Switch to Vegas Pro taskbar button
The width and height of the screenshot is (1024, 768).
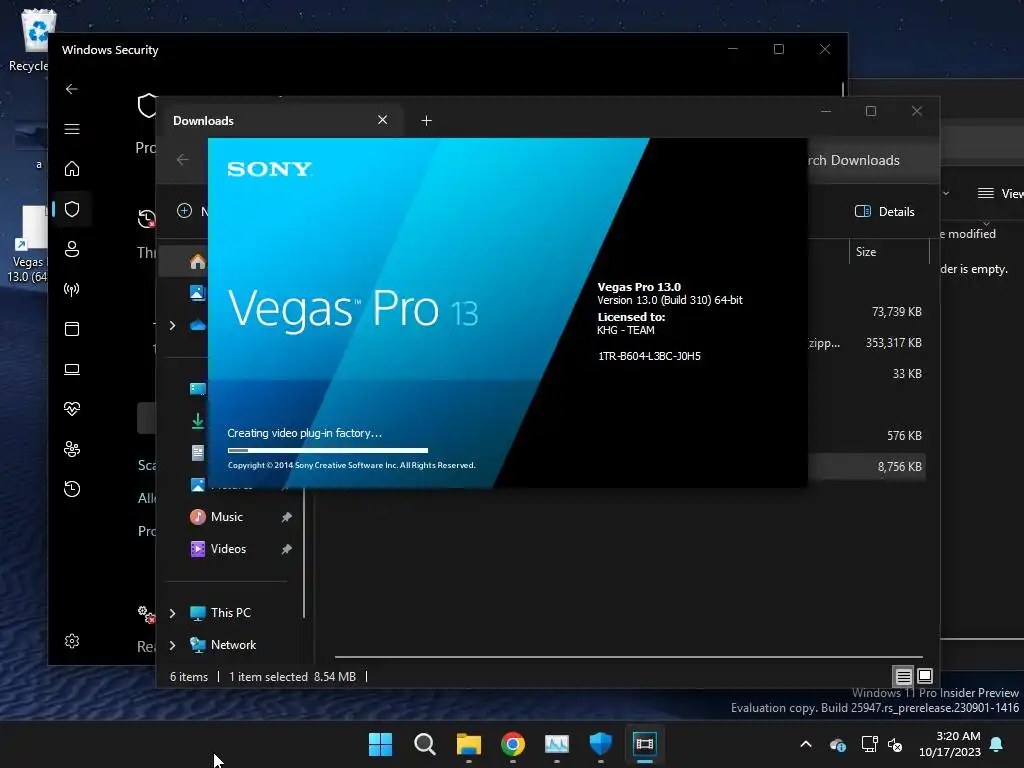(x=645, y=743)
